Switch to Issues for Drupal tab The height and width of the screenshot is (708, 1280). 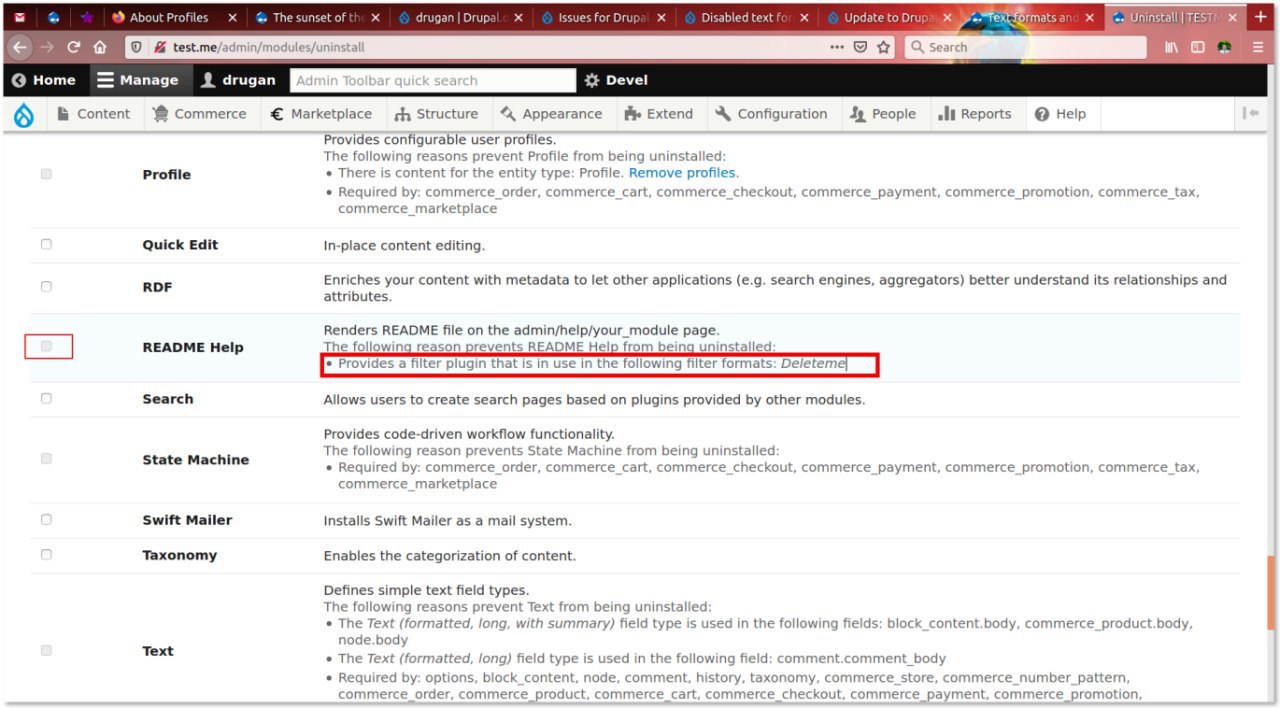tap(603, 17)
